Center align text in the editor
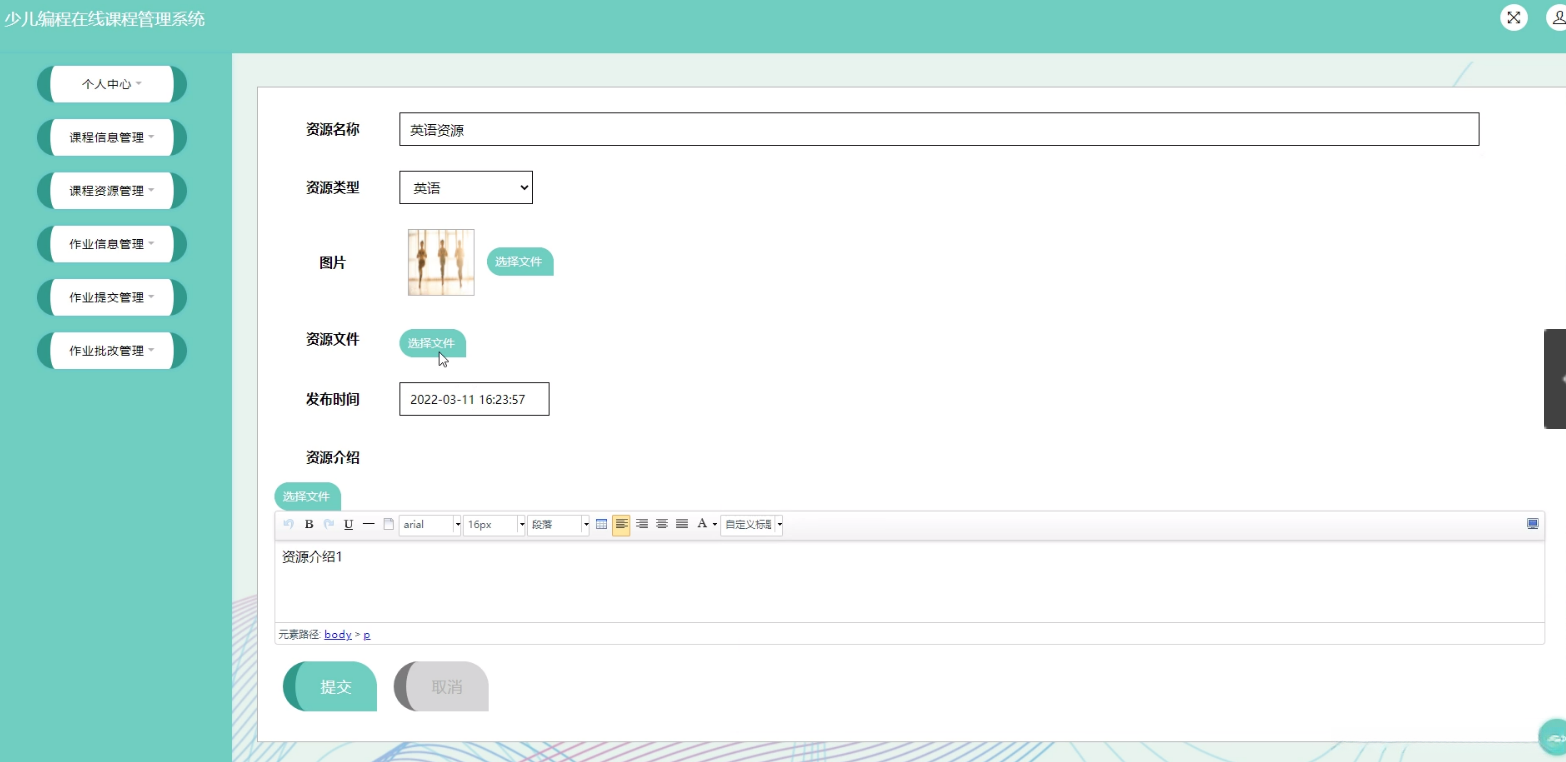 [662, 524]
